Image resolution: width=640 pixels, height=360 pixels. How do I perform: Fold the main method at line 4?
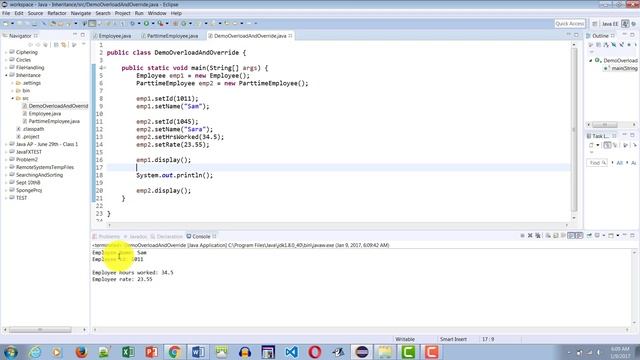pyautogui.click(x=104, y=68)
